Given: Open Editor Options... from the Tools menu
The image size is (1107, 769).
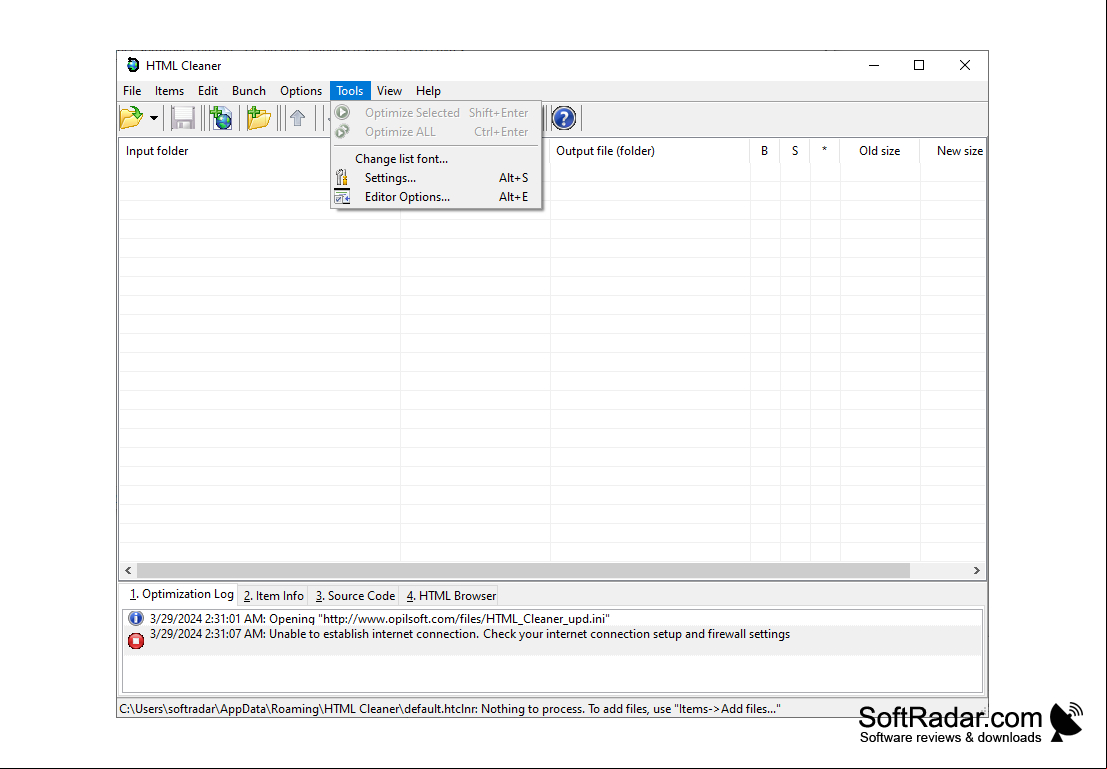Looking at the screenshot, I should click(436, 197).
